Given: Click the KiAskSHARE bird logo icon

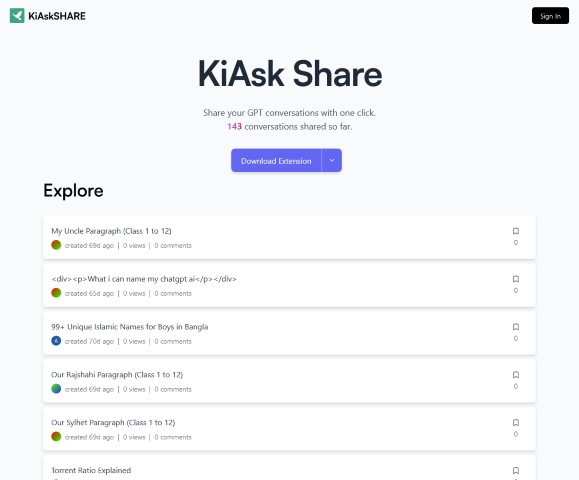Looking at the screenshot, I should 17,16.
